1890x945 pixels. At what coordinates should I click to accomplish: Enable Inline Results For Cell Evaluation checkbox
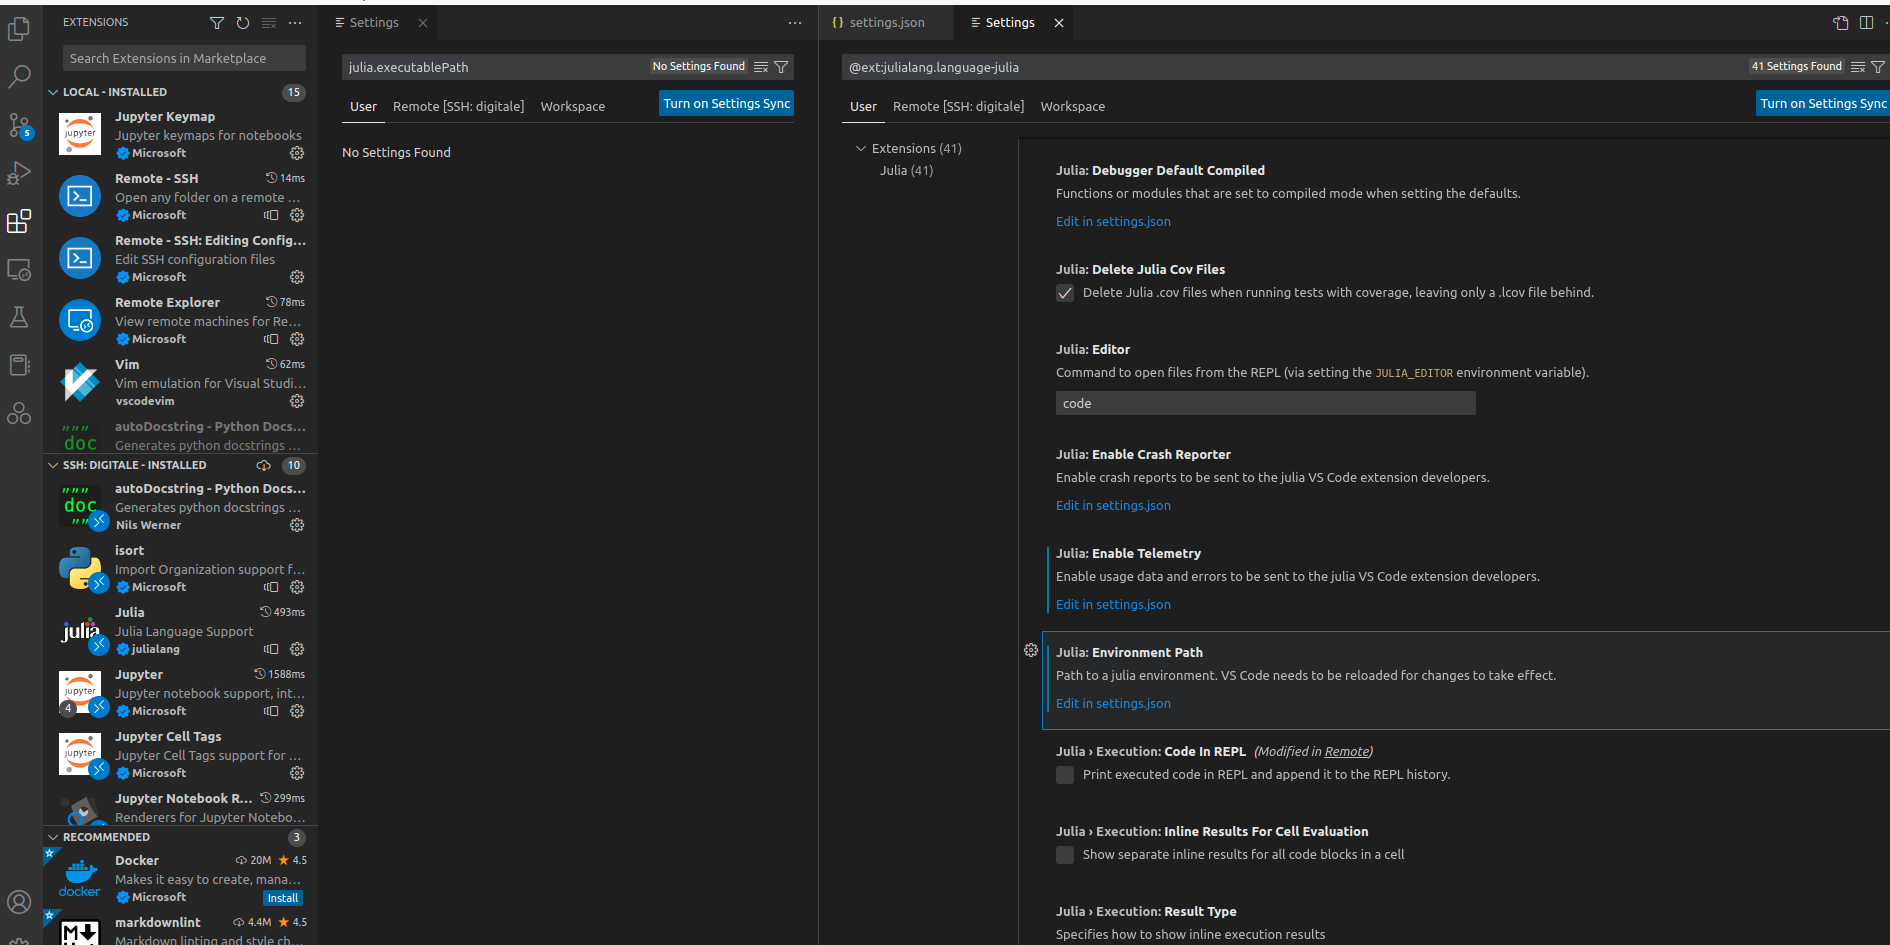(x=1065, y=855)
